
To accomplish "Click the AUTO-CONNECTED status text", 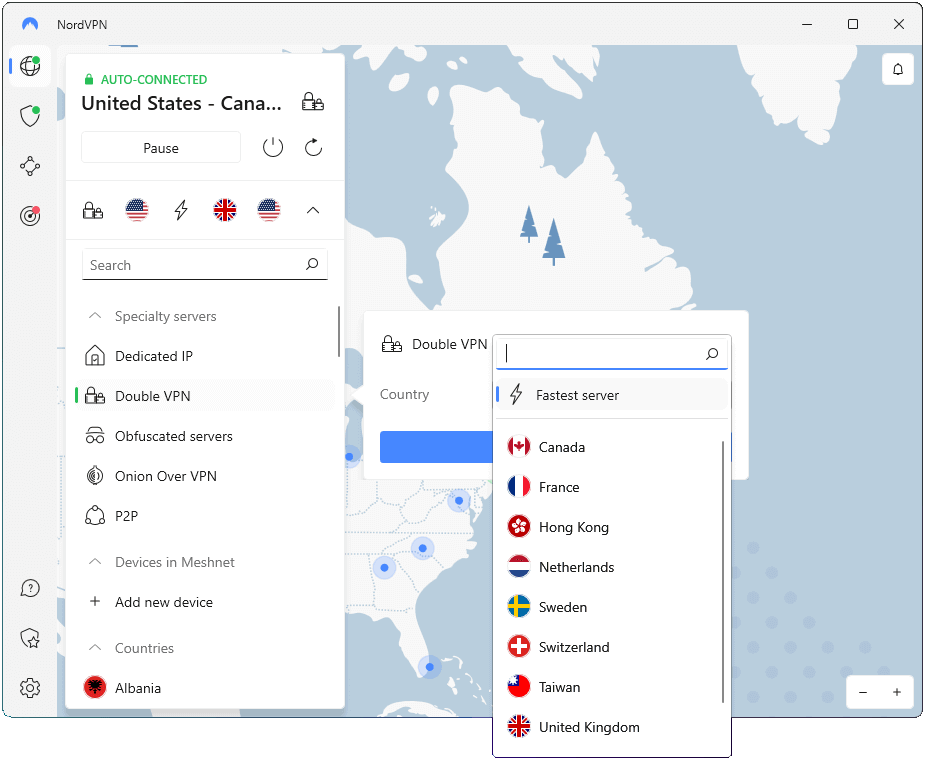I will point(154,79).
